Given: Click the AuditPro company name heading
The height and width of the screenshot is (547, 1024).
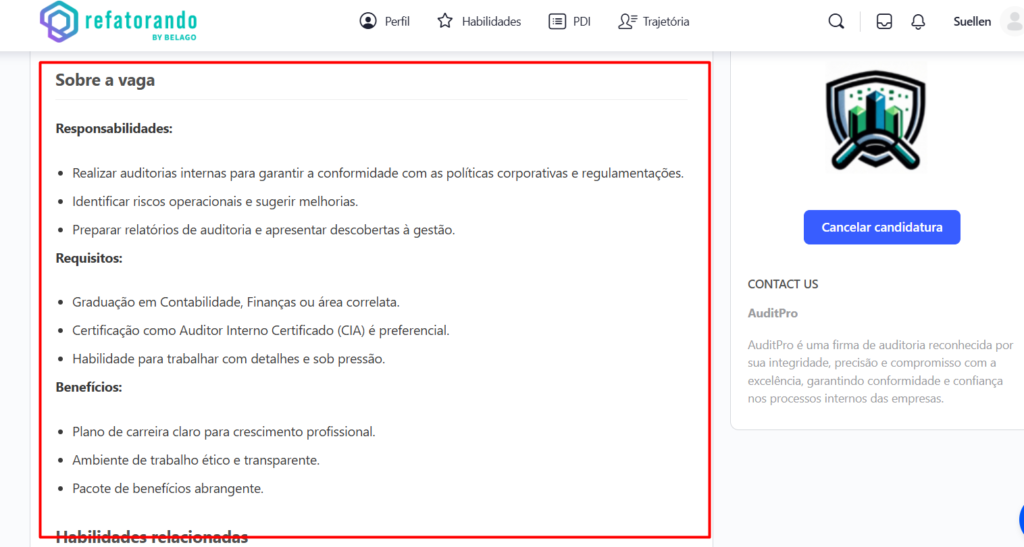Looking at the screenshot, I should pyautogui.click(x=773, y=313).
